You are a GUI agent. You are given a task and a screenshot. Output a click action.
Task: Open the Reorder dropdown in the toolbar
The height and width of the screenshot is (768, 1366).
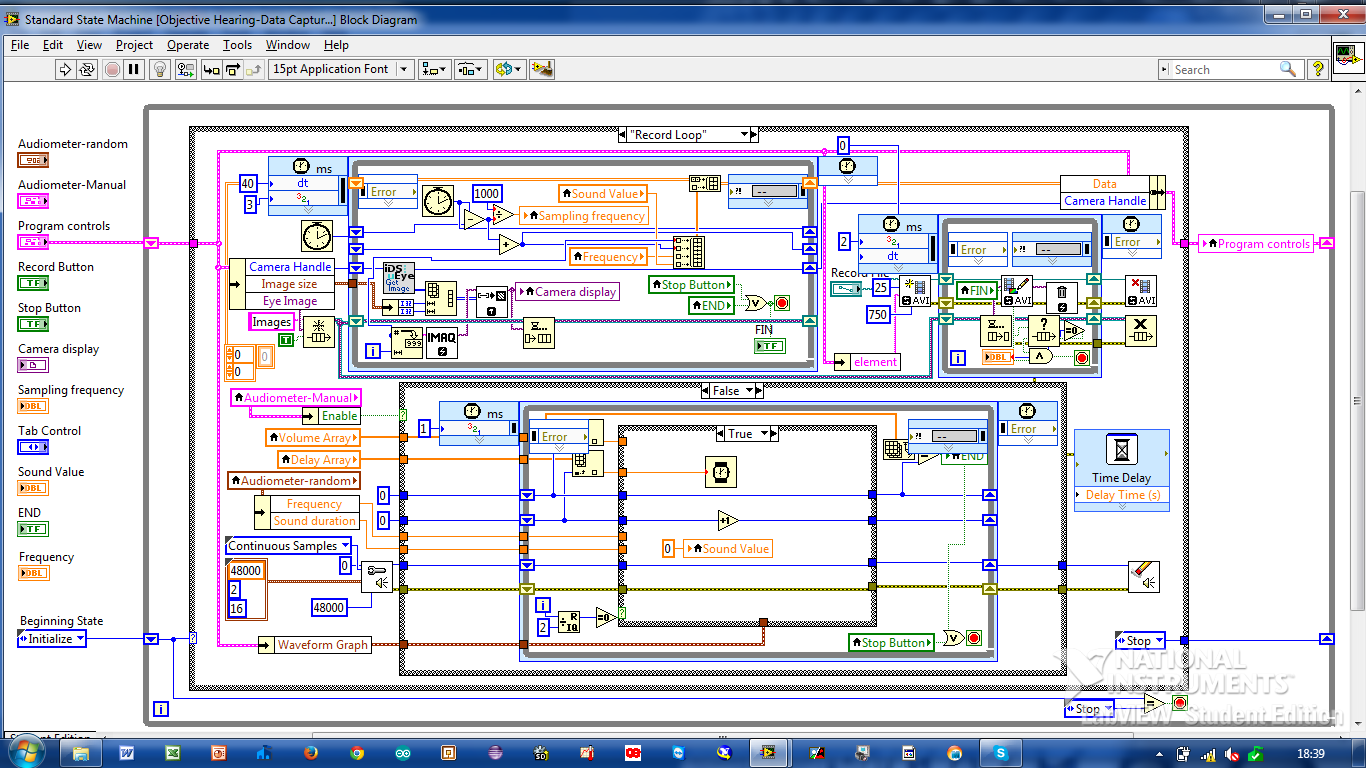point(508,69)
